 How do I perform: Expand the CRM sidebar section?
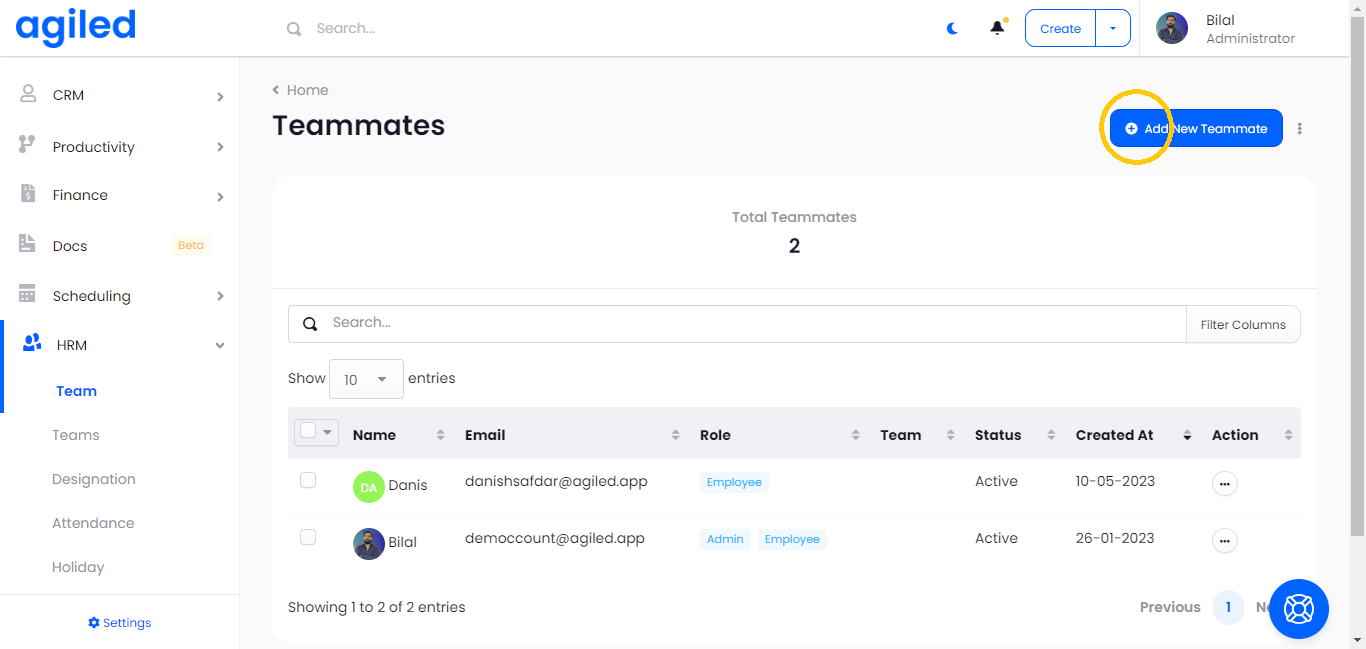click(x=122, y=96)
